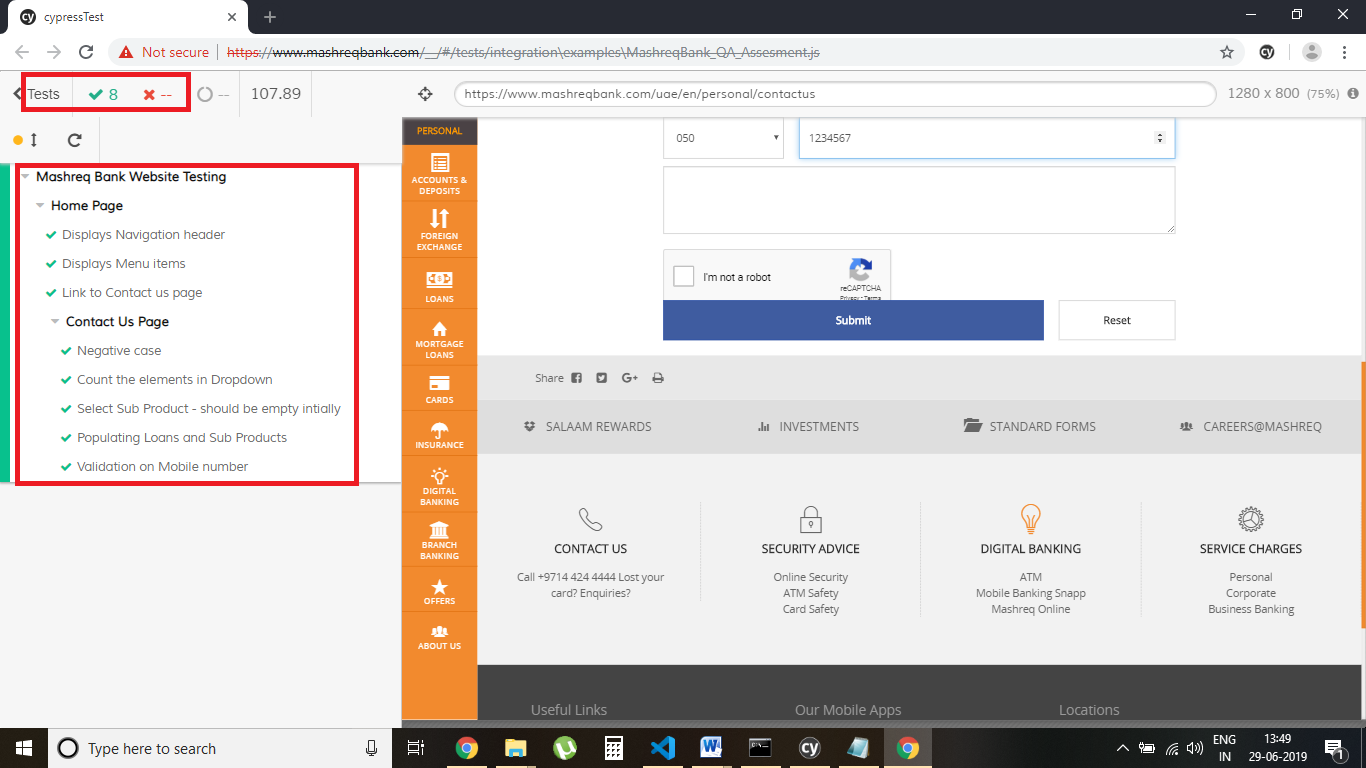Toggle the auto-scrolling arrow icon
Image resolution: width=1366 pixels, height=768 pixels.
pyautogui.click(x=33, y=140)
